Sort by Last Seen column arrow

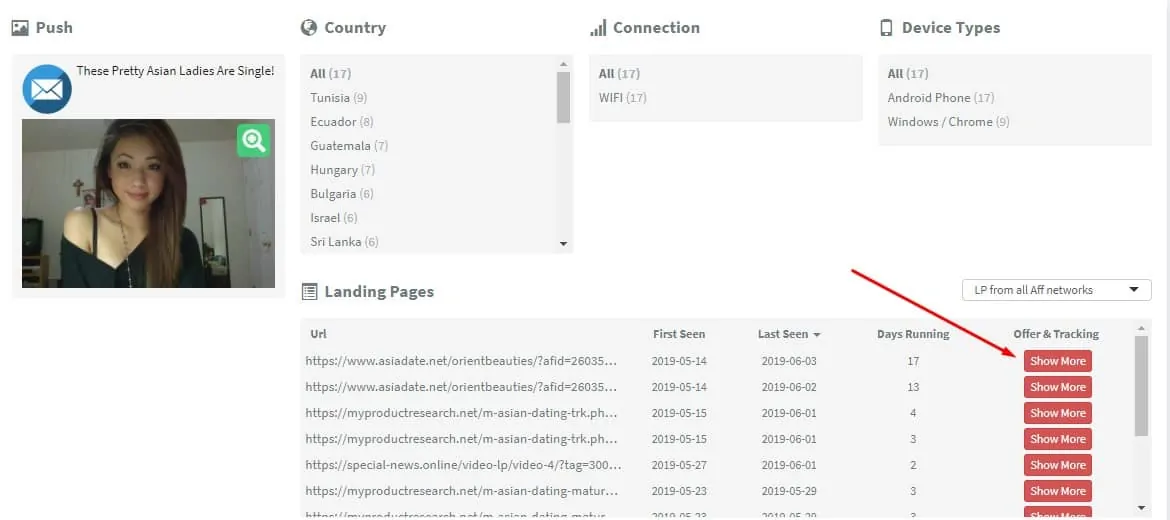(817, 335)
